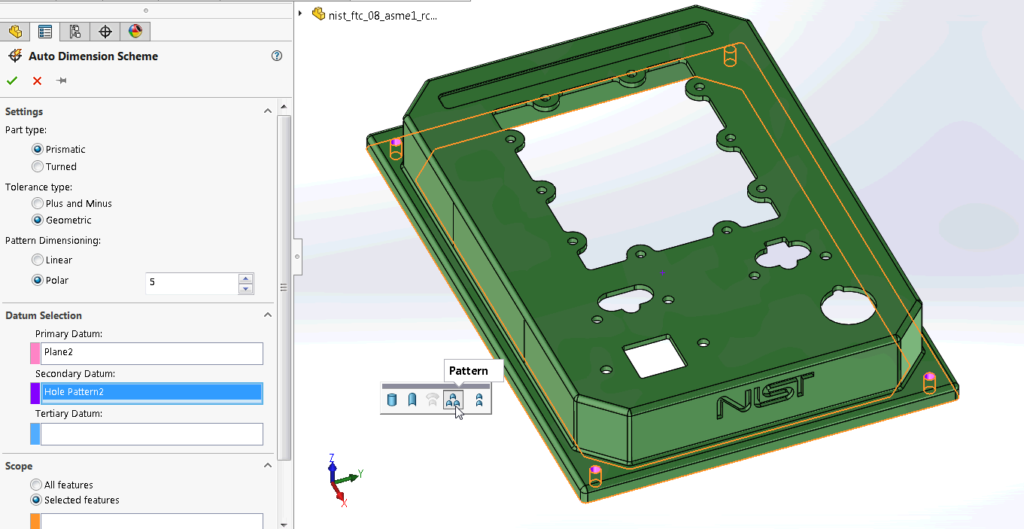Viewport: 1024px width, 529px height.
Task: Cancel with the red X
Action: (37, 81)
